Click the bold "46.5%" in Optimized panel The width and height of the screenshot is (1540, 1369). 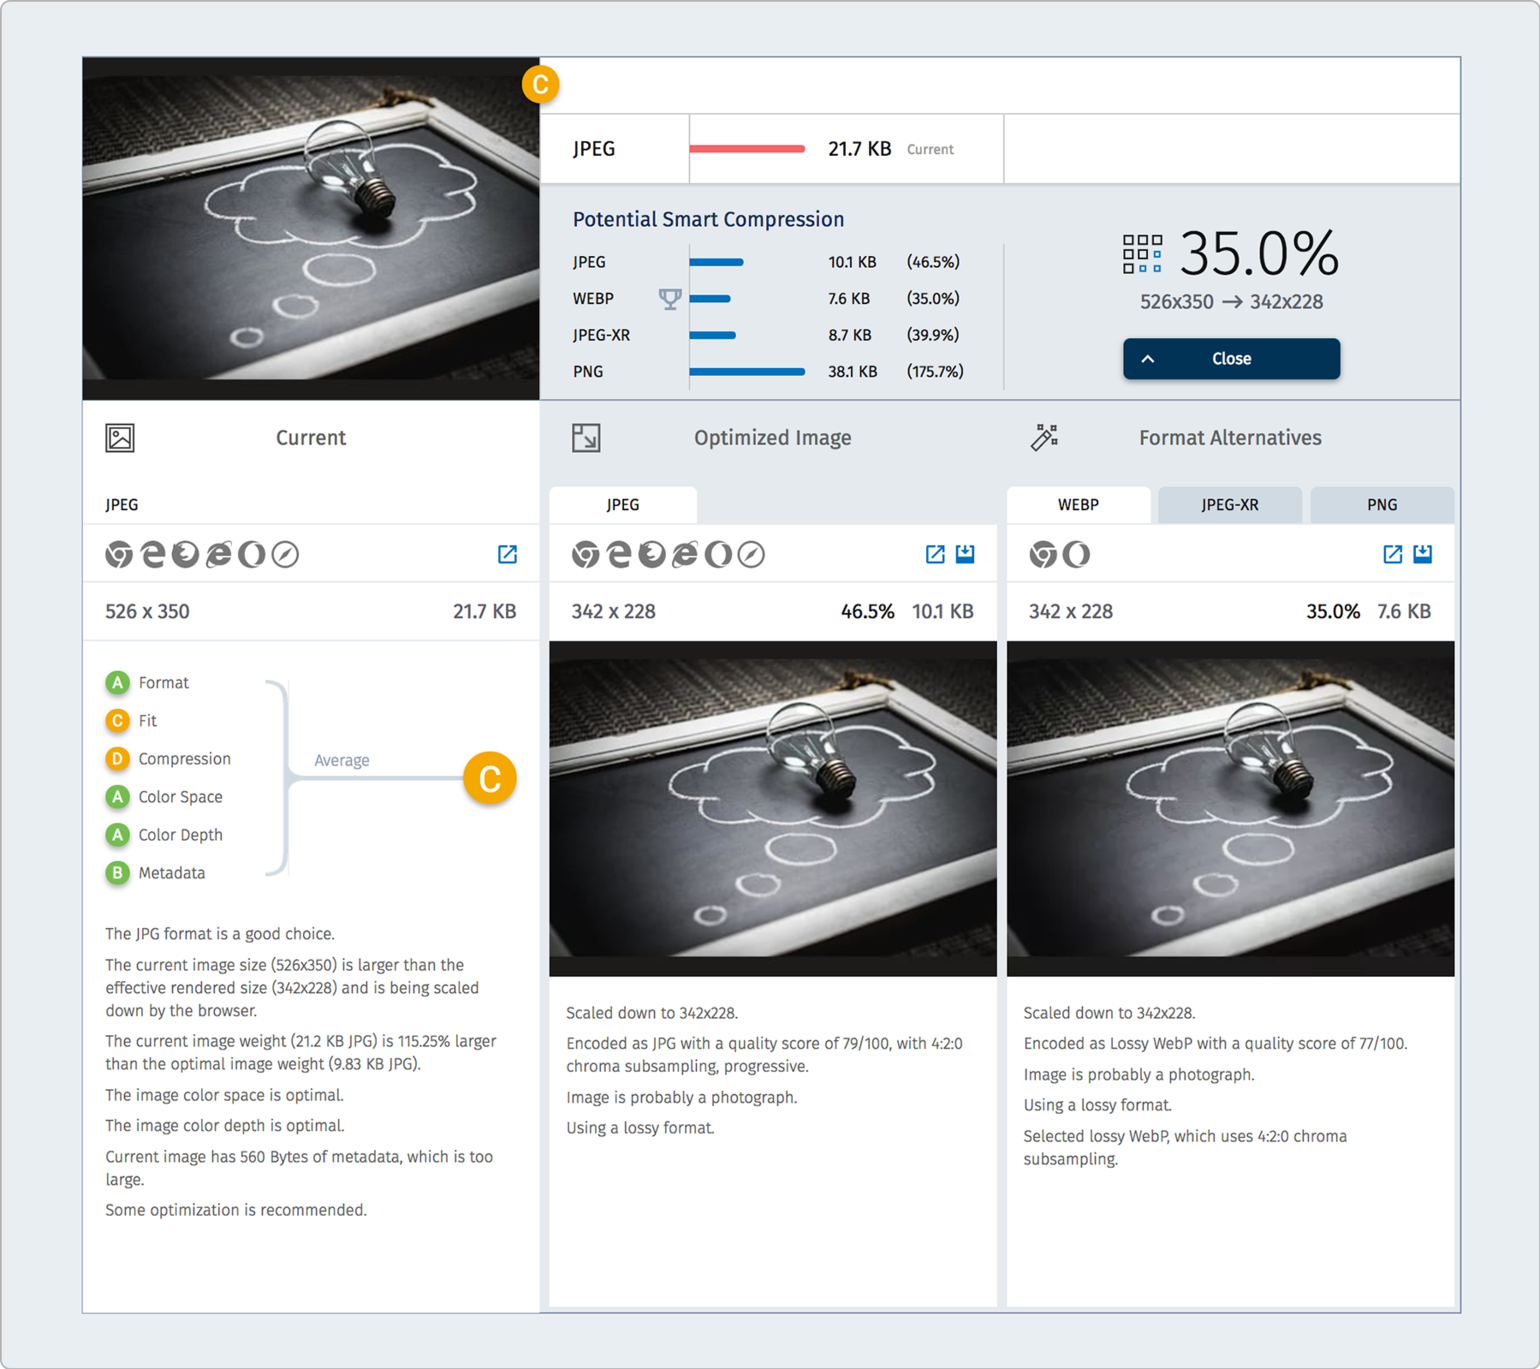867,612
